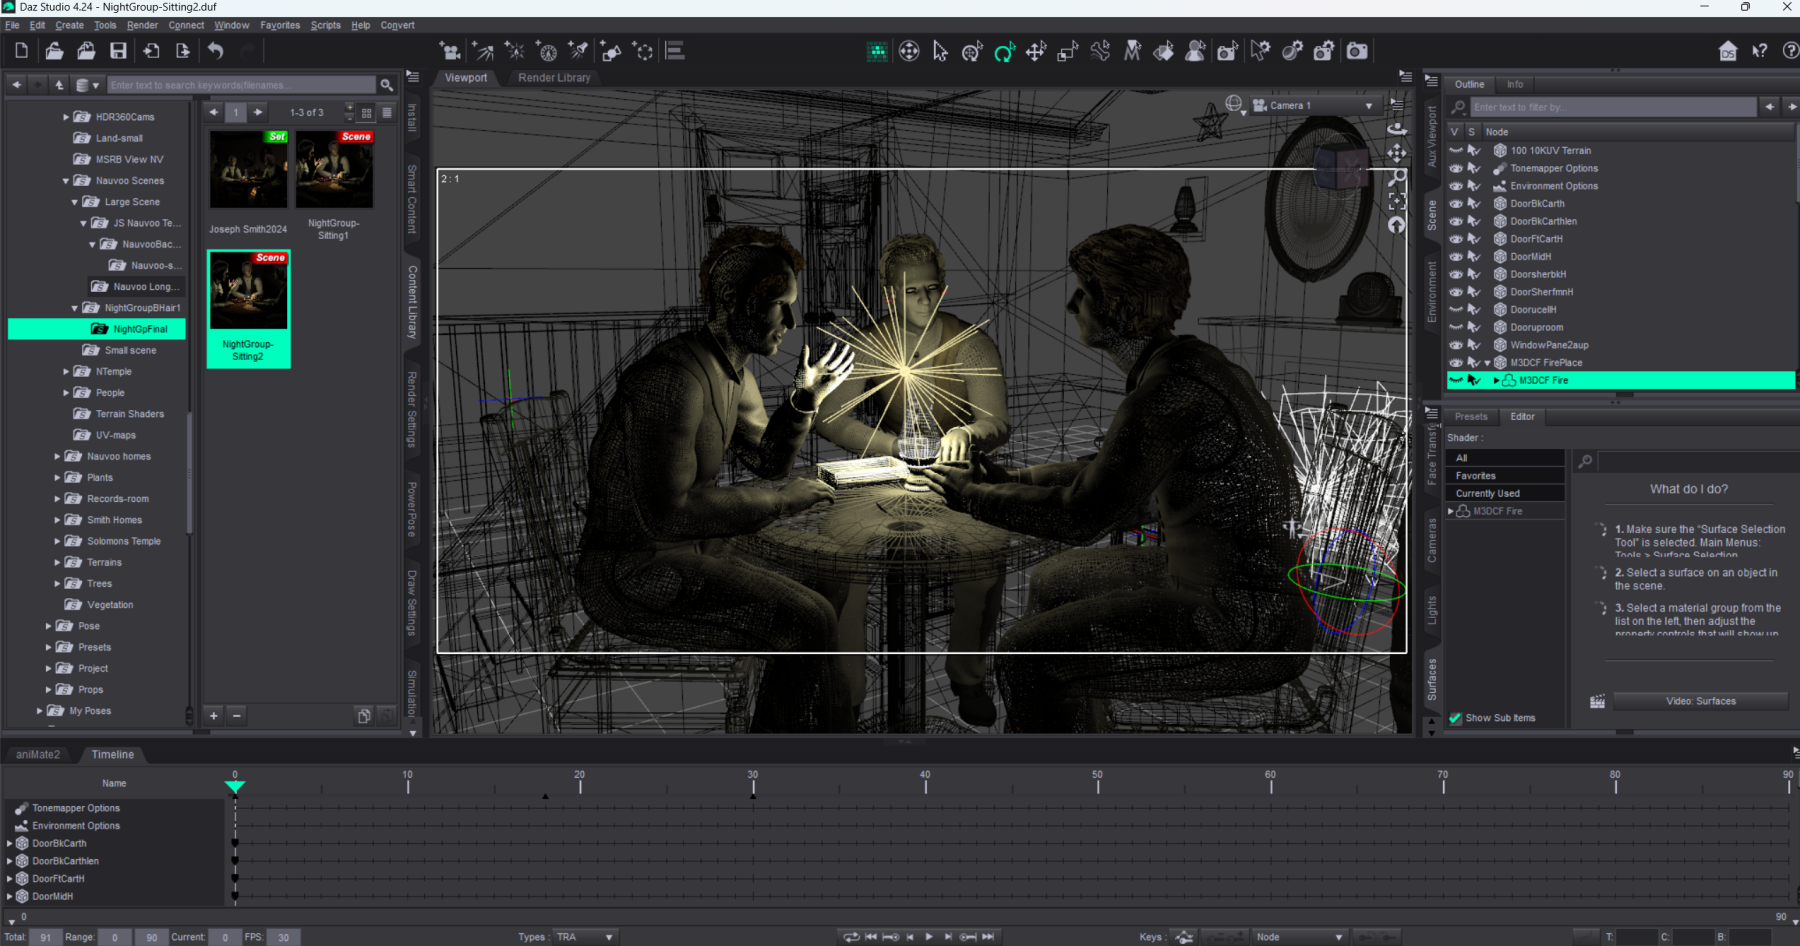Toggle visibility eye for Tonemapper Options
The image size is (1800, 946).
(x=1456, y=169)
